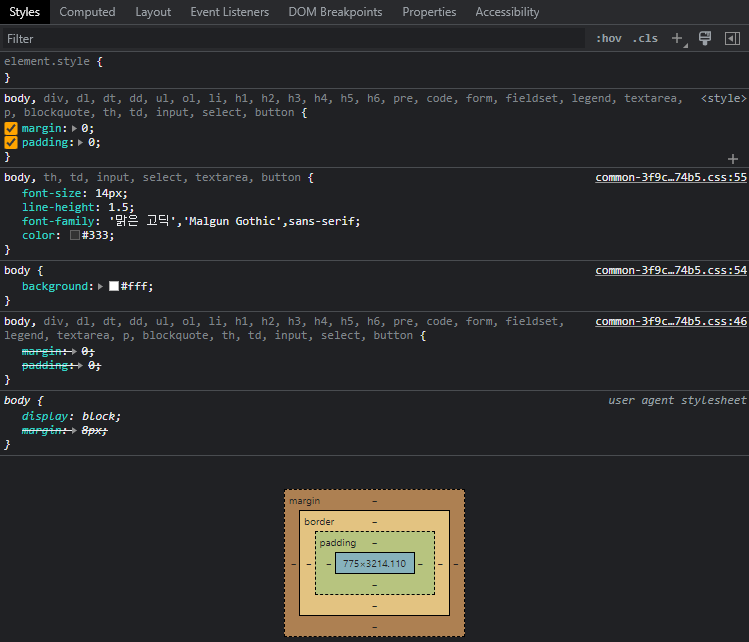Toggle the :hov element state button
Screen dimensions: 749x642
tap(609, 38)
